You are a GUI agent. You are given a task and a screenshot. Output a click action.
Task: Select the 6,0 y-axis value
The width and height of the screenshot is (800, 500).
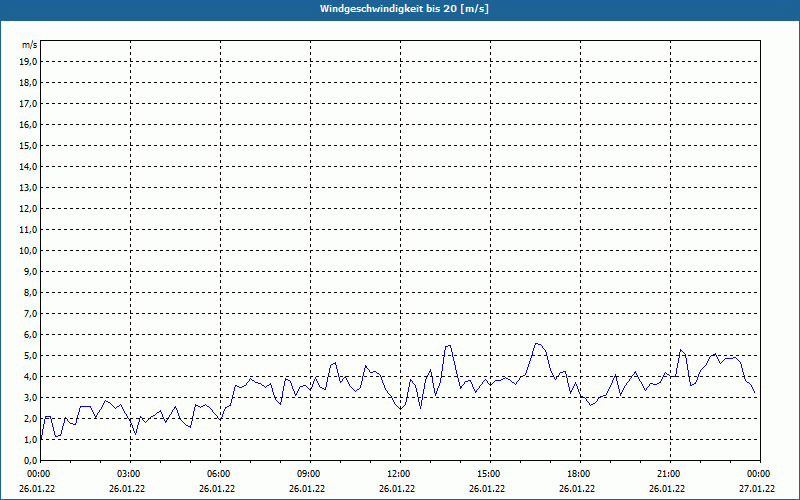(30, 335)
